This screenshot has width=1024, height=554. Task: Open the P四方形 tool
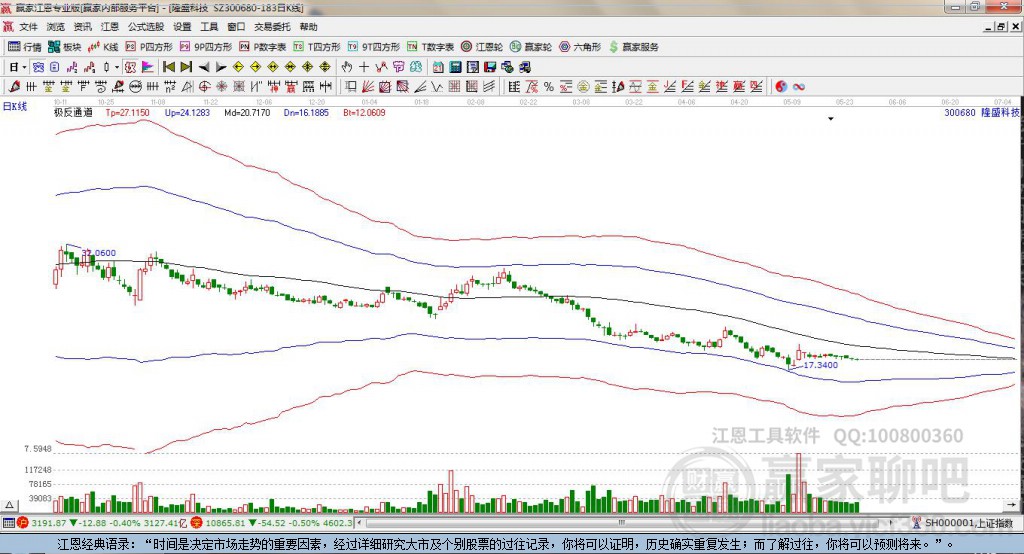(149, 47)
